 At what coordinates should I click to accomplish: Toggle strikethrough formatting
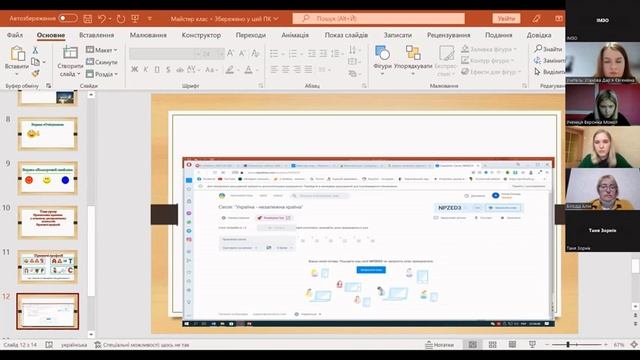pos(180,70)
